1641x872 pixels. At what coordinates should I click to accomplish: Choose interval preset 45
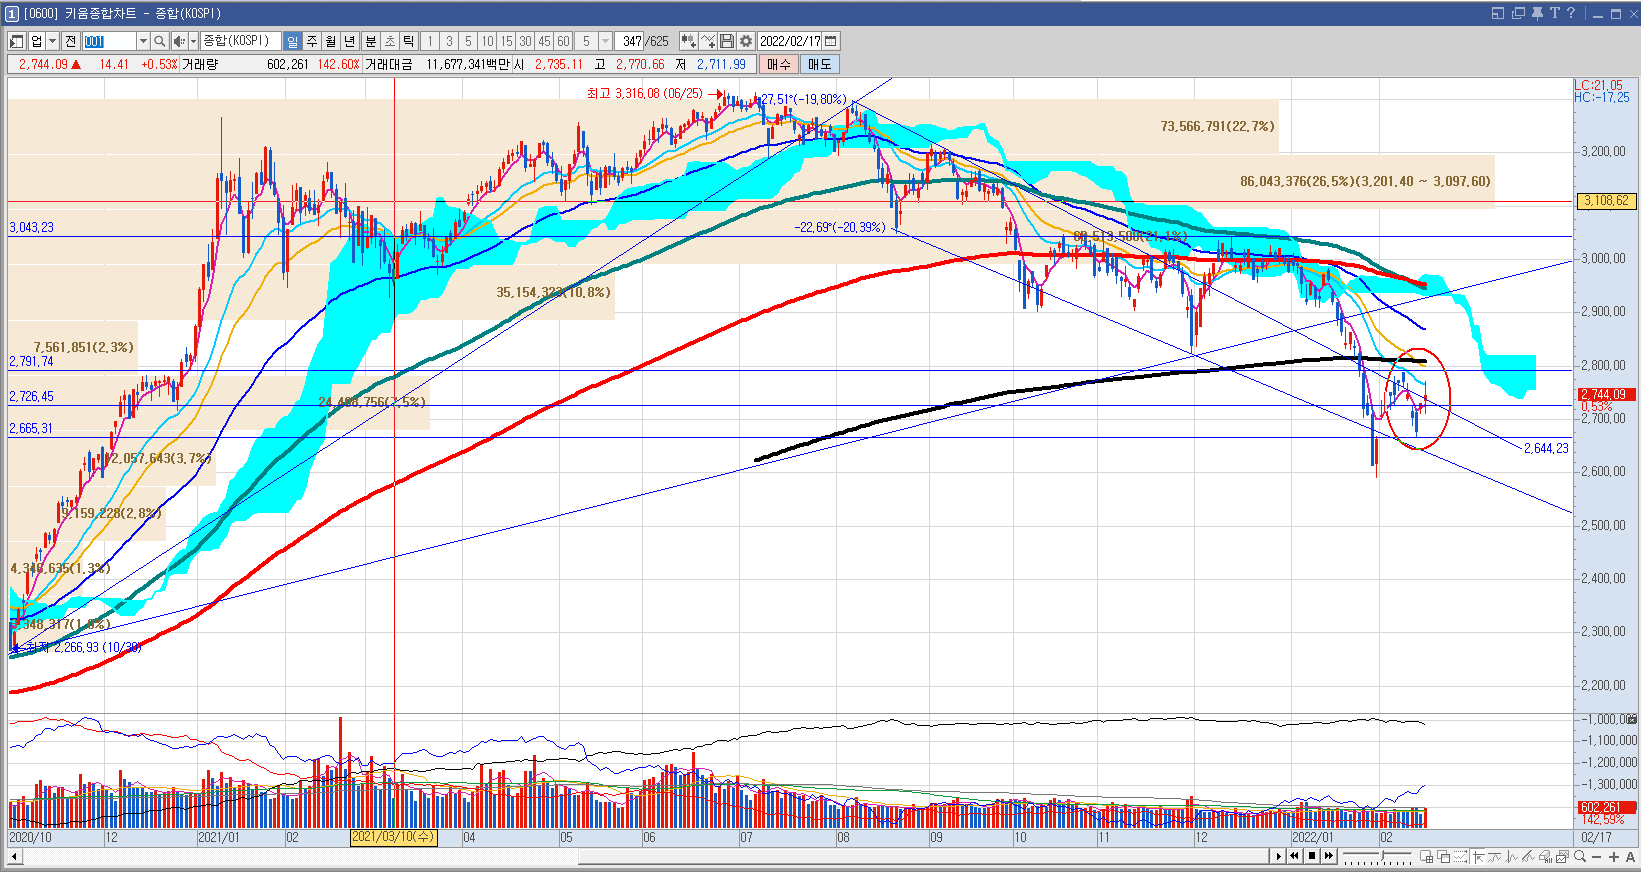(x=544, y=41)
